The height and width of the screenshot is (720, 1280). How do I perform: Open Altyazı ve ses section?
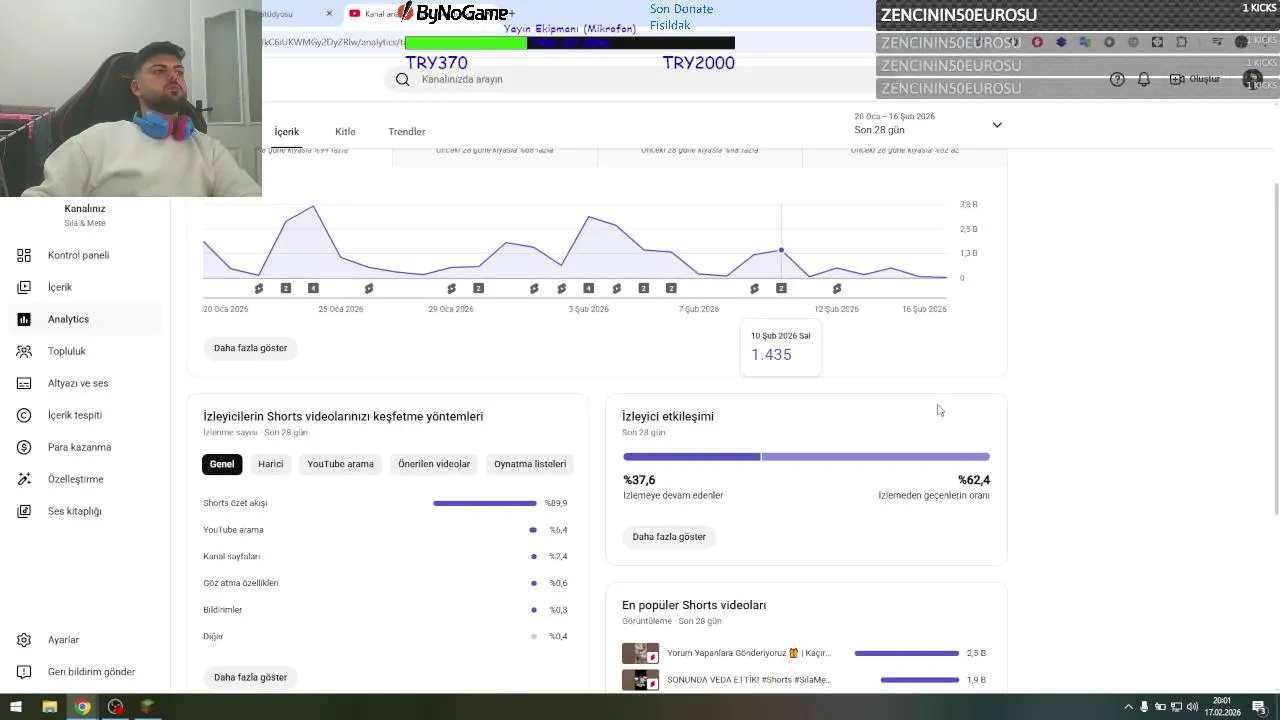pos(80,383)
